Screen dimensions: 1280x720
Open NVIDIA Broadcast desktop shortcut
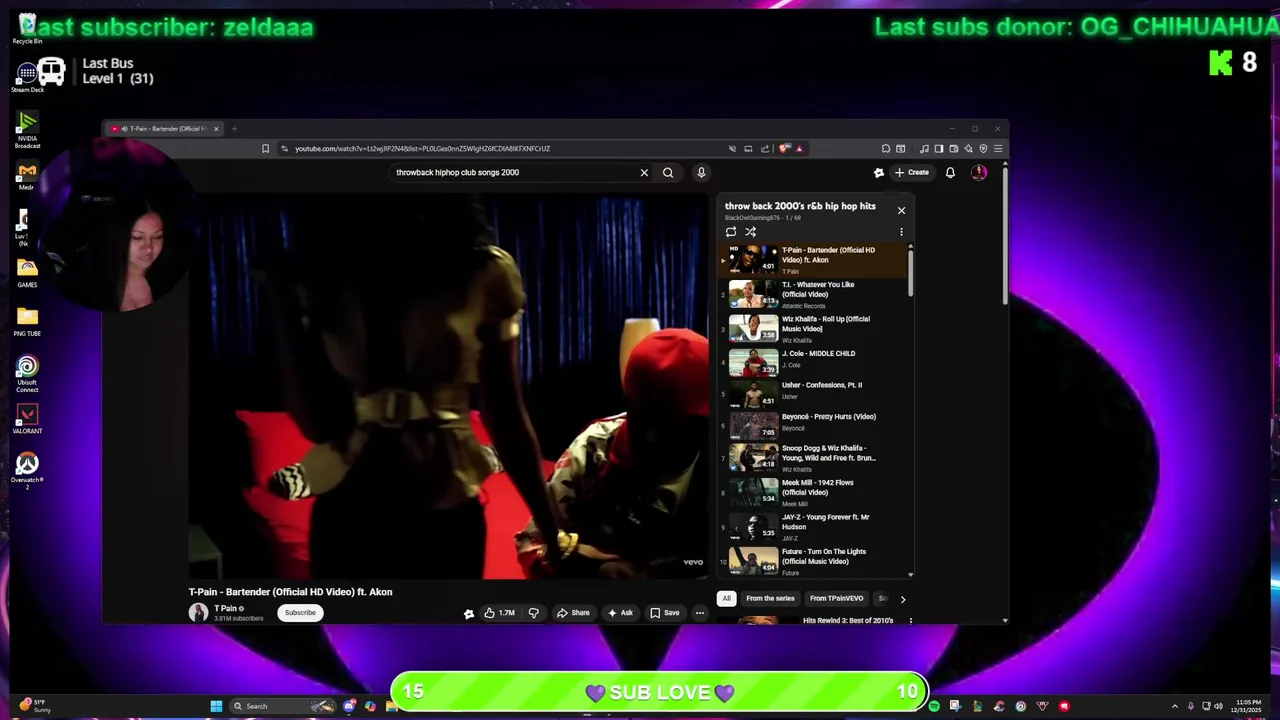[x=27, y=130]
